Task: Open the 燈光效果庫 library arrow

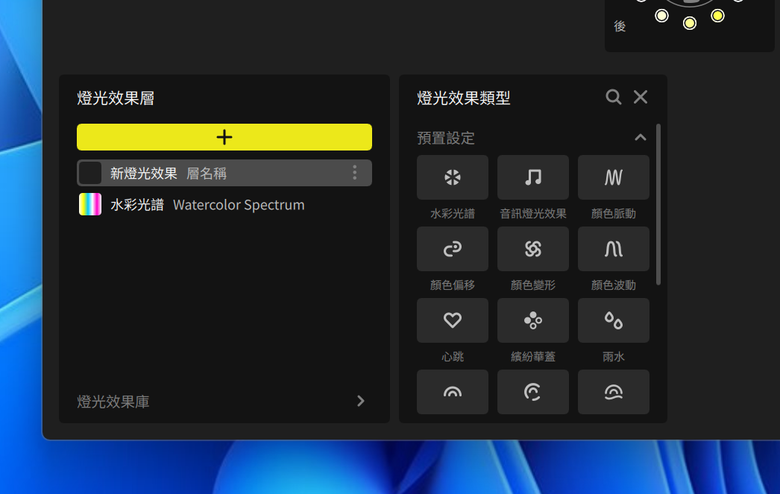Action: click(x=361, y=401)
